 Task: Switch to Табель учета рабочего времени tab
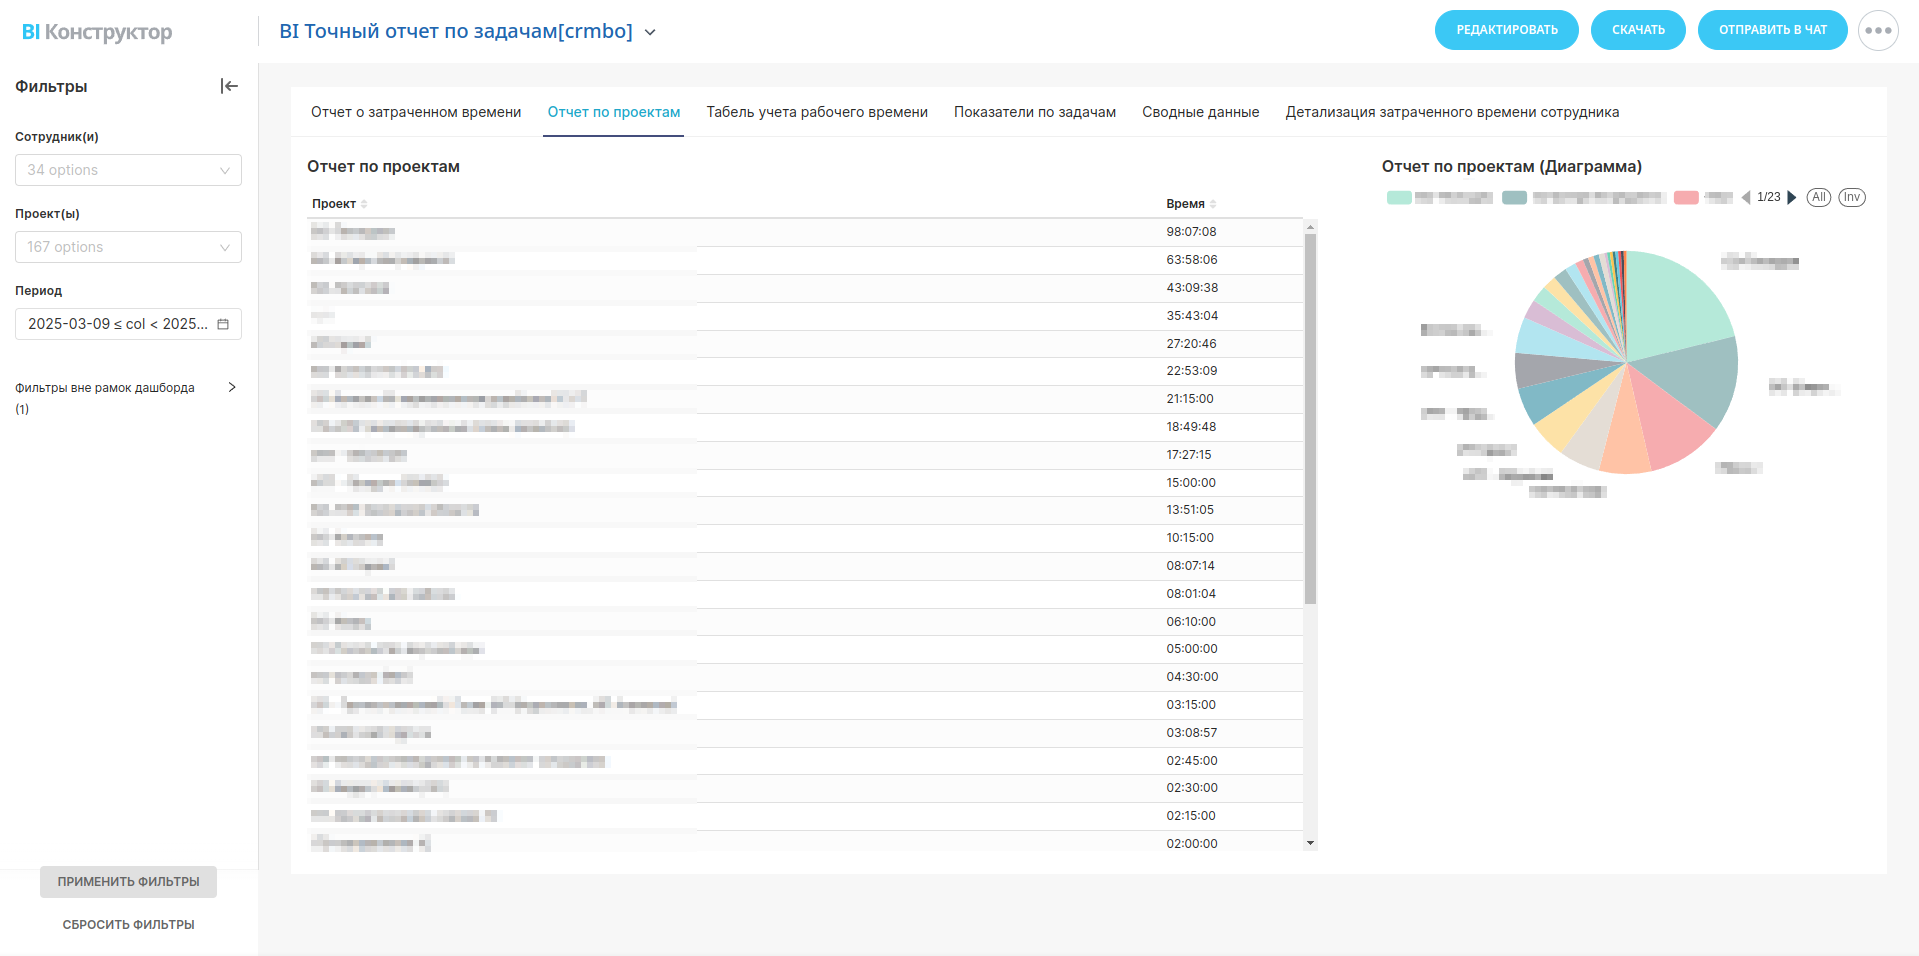click(816, 112)
